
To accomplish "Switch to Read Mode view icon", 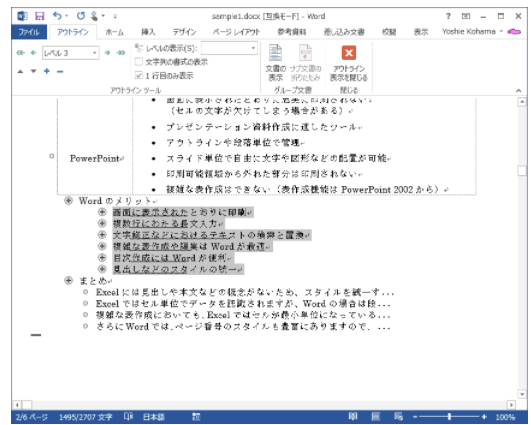I will pyautogui.click(x=353, y=417).
